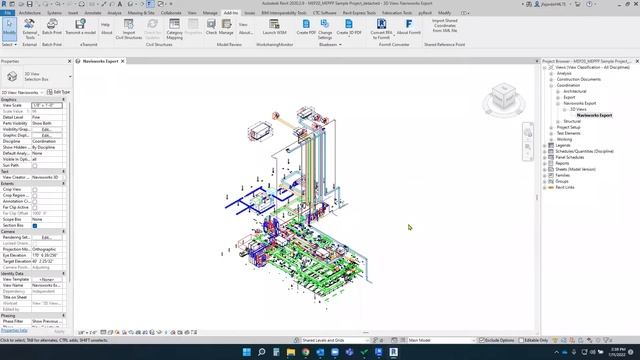Click the 3D View type thumbnail in Properties
This screenshot has height=360, width=640.
[x=12, y=76]
